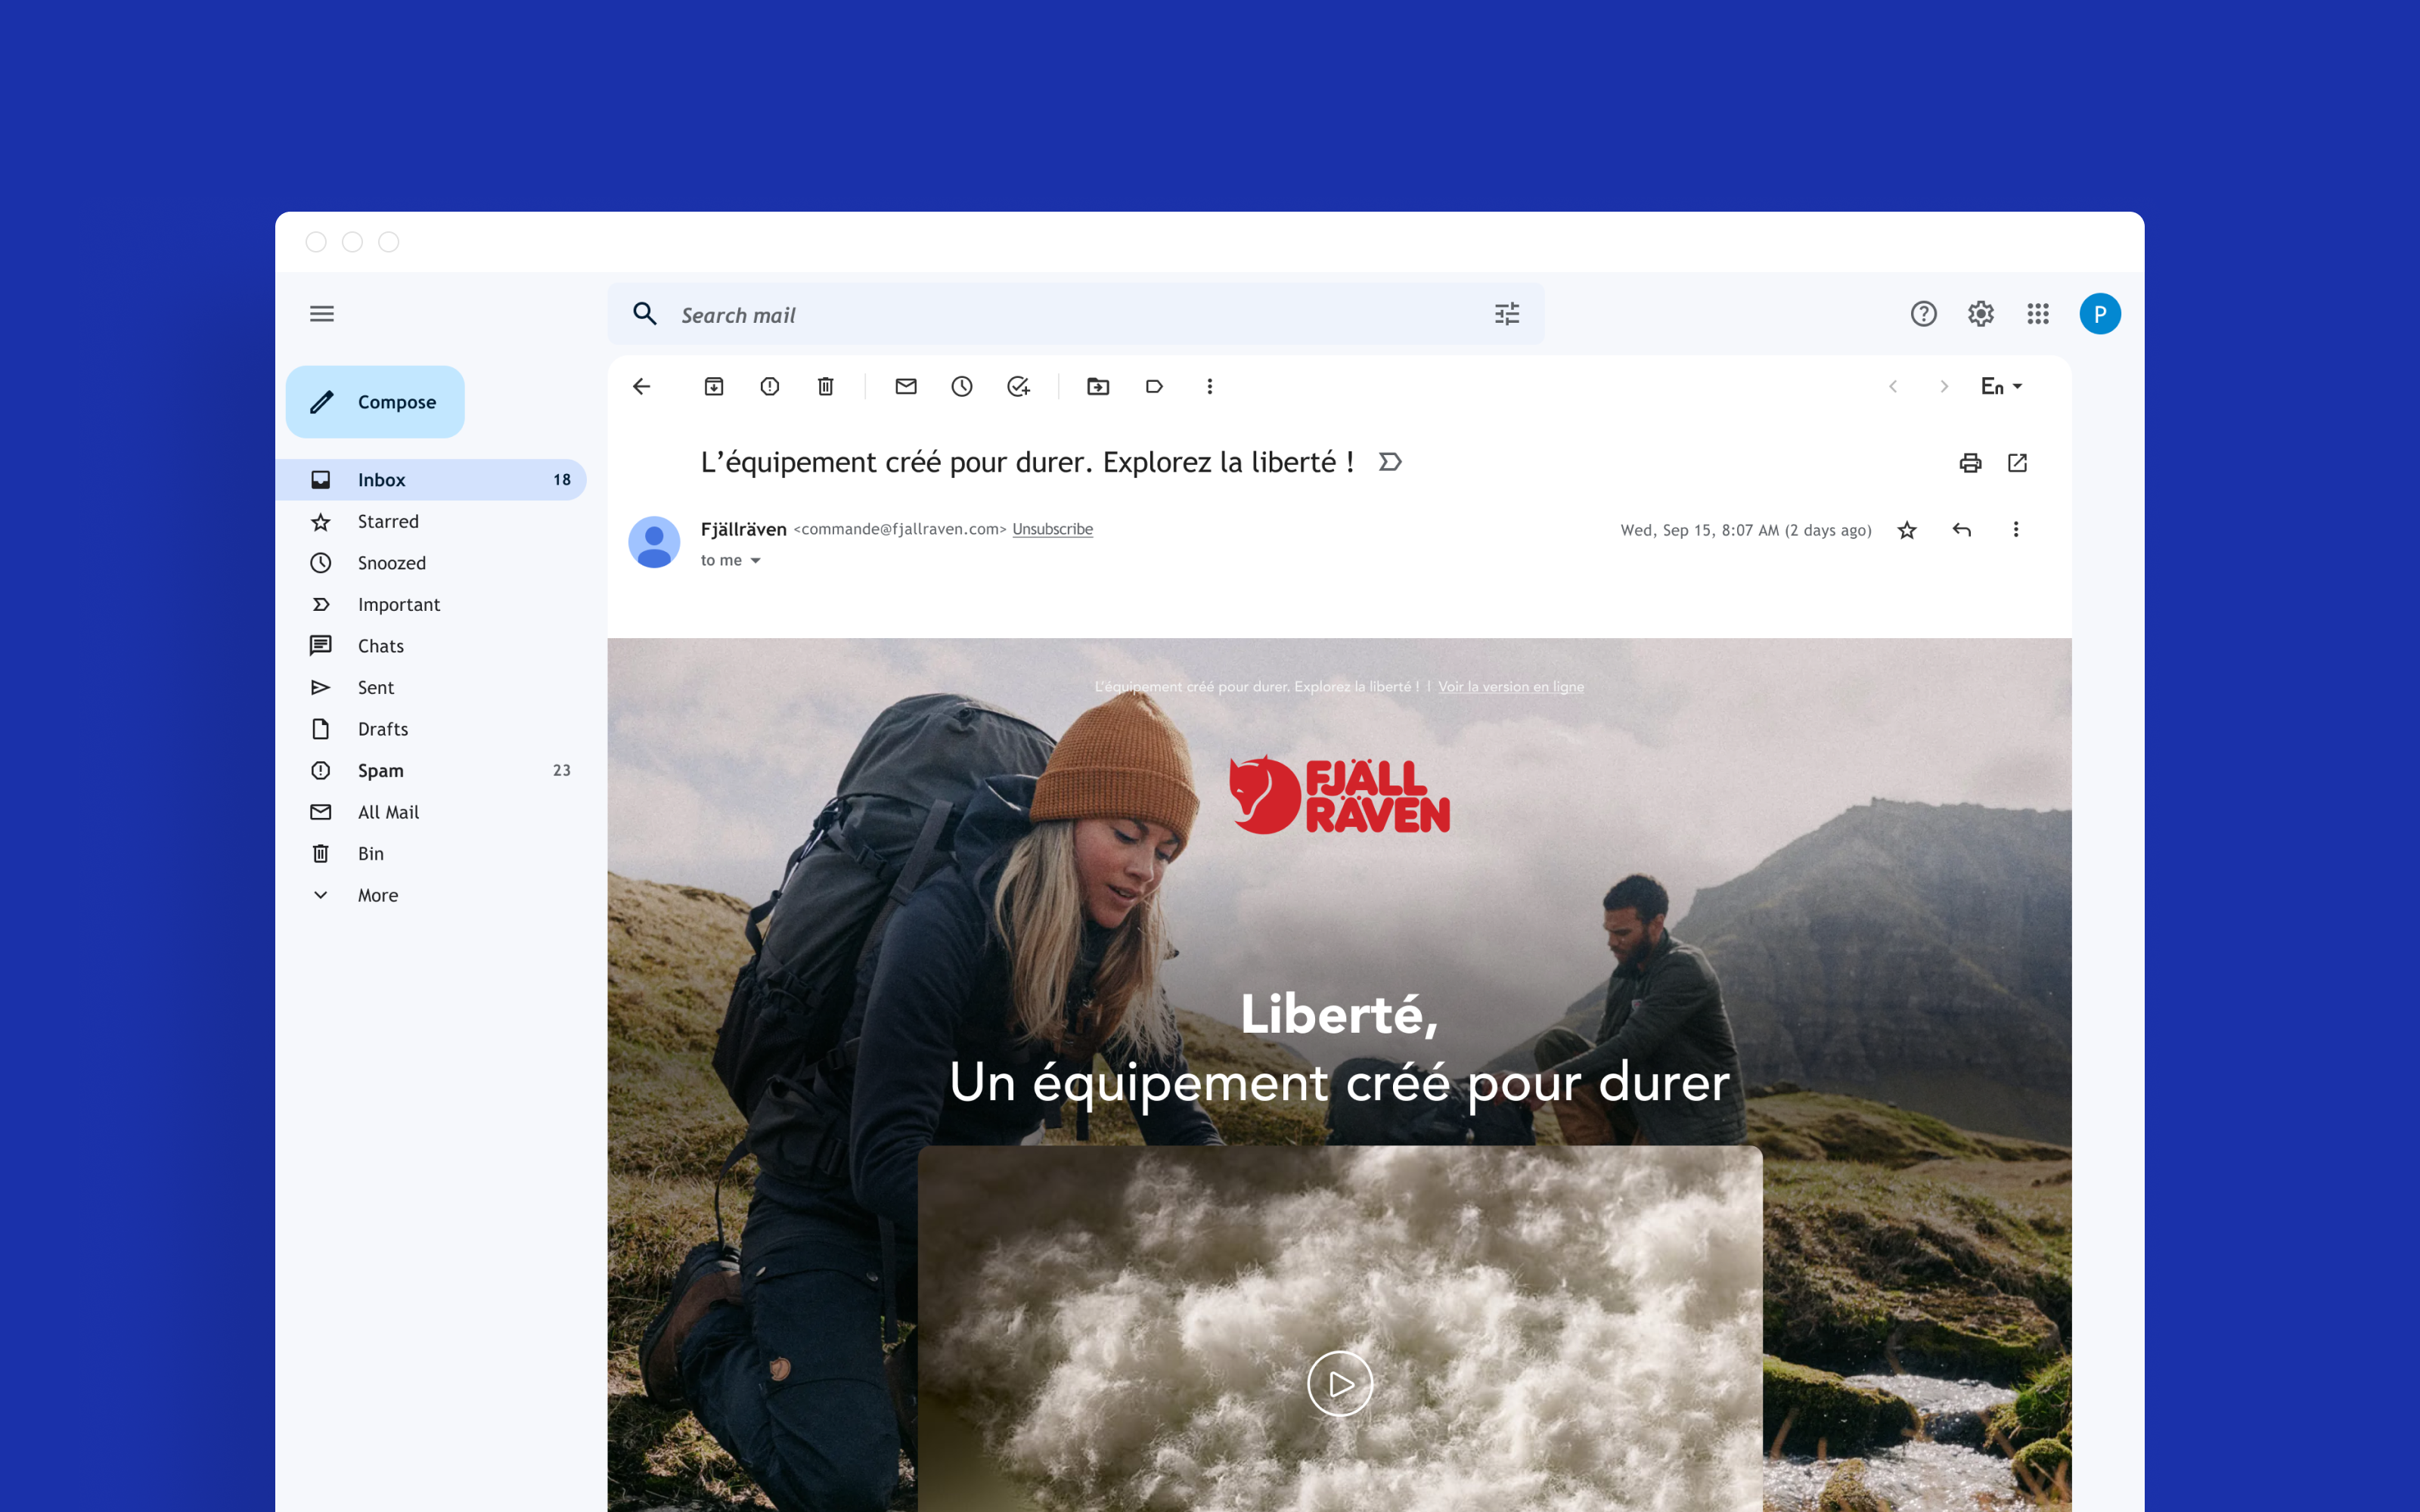The height and width of the screenshot is (1512, 2420).
Task: Toggle importance marker beside subject
Action: coord(1390,462)
